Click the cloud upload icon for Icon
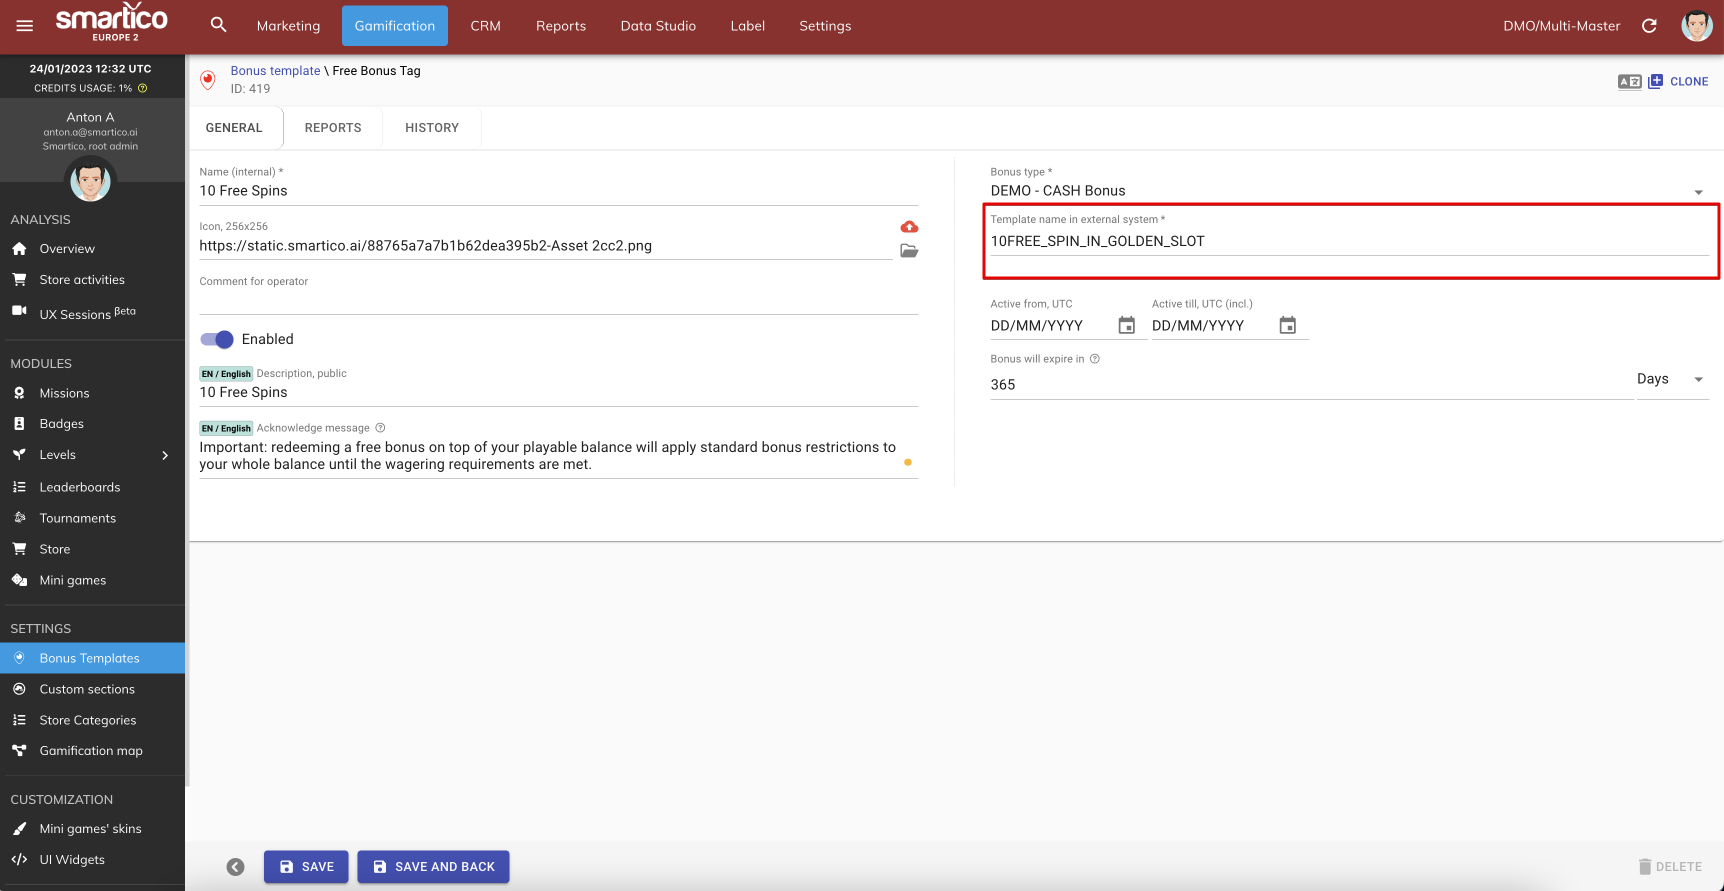 click(x=909, y=227)
